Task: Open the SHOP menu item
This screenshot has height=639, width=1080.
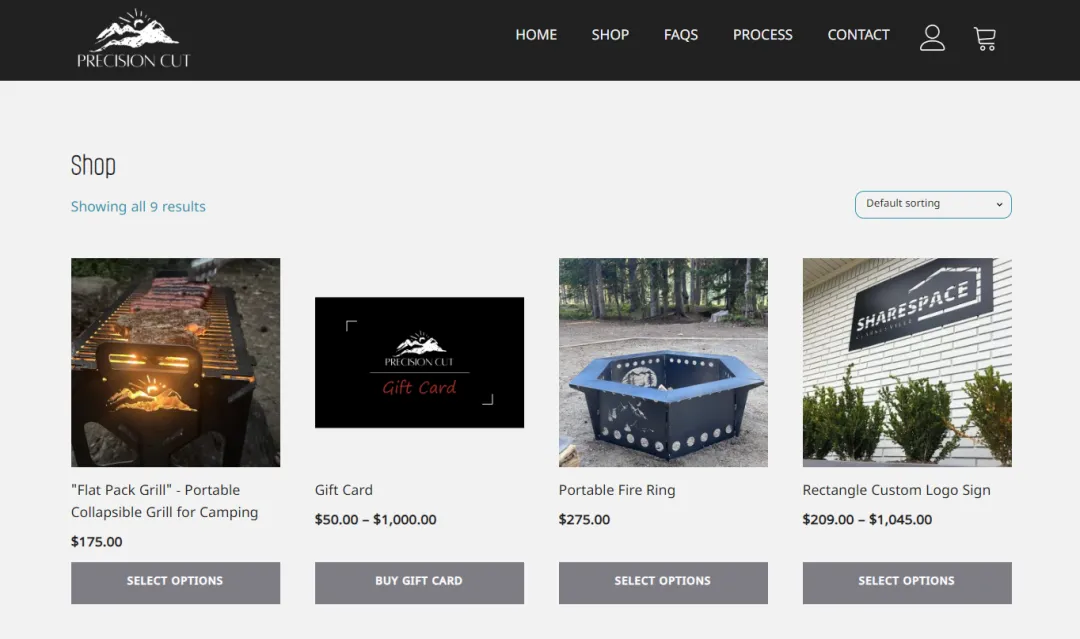Action: (610, 34)
